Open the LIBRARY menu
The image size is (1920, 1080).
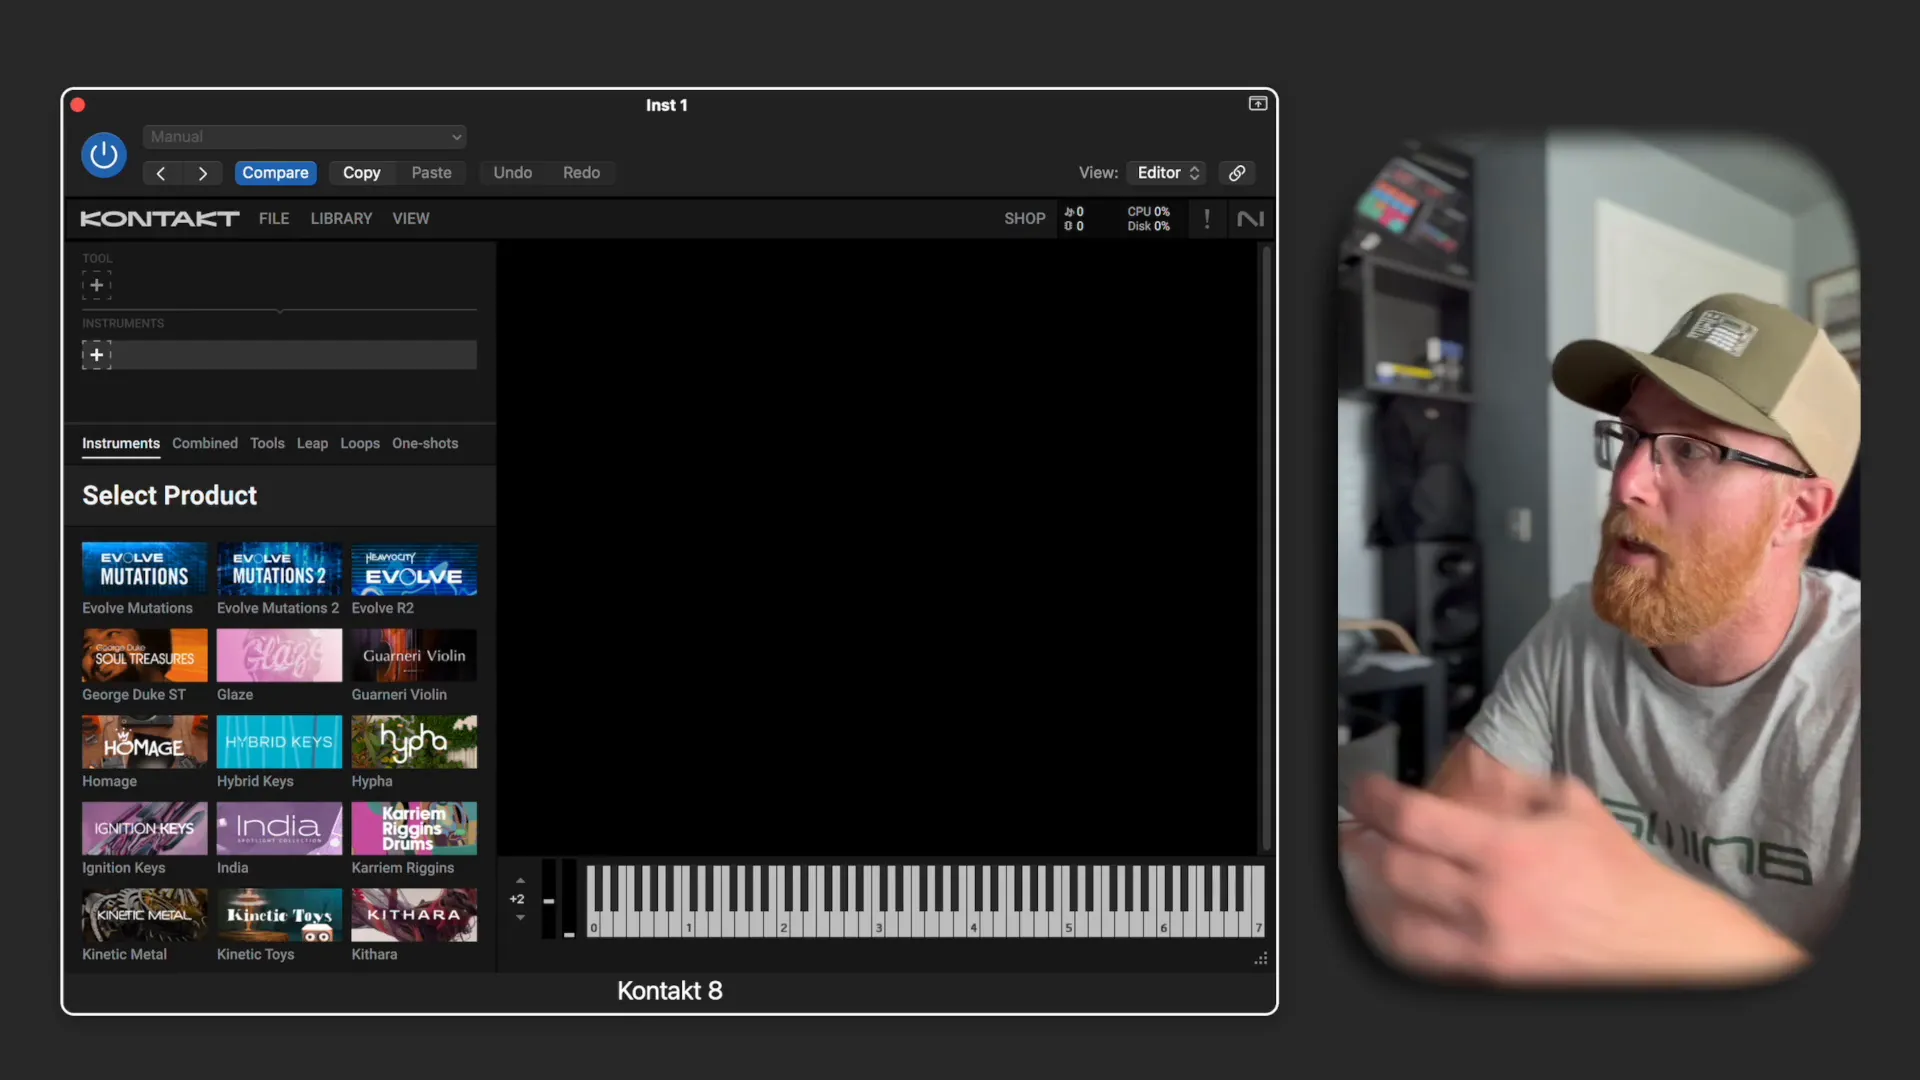[x=341, y=219]
